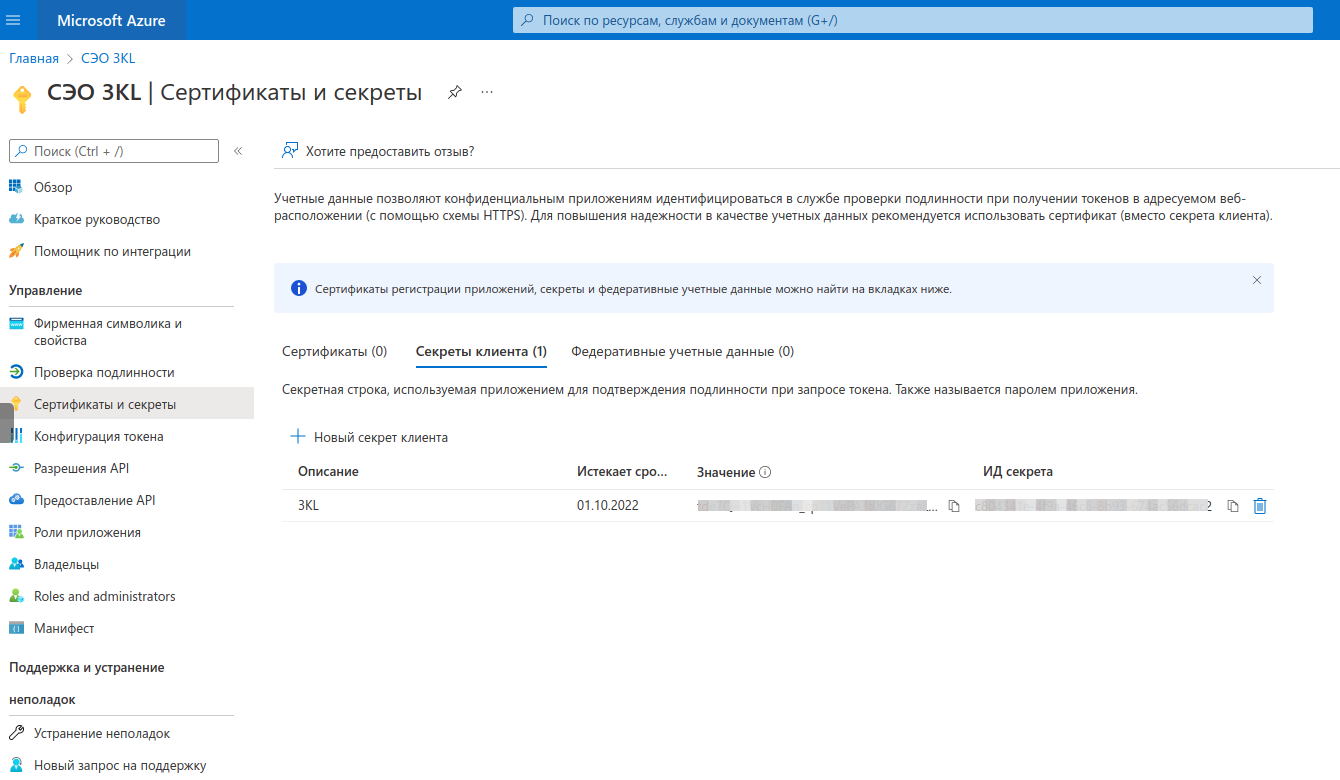Show tooltip info icon next to Значение
The image size is (1340, 780).
pyautogui.click(x=766, y=472)
